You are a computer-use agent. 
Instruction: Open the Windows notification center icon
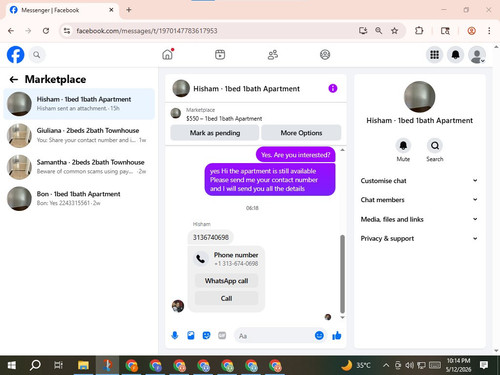click(x=484, y=365)
